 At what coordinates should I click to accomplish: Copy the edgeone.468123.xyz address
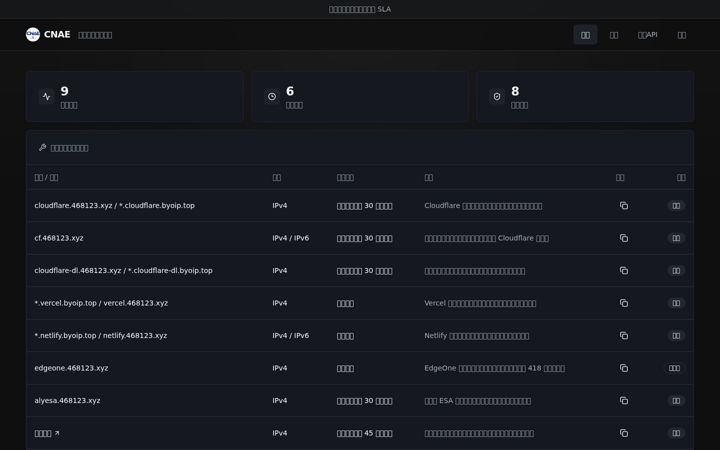click(624, 368)
